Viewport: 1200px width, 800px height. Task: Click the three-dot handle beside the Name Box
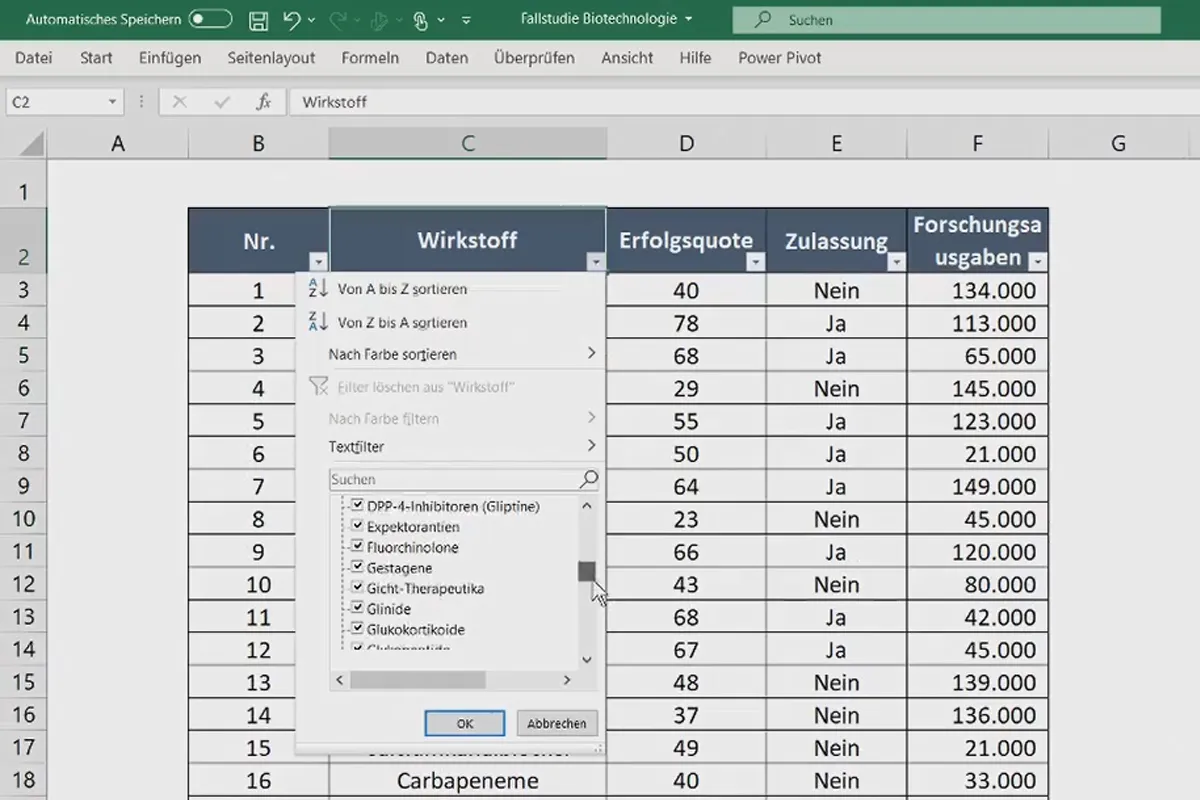[x=141, y=102]
